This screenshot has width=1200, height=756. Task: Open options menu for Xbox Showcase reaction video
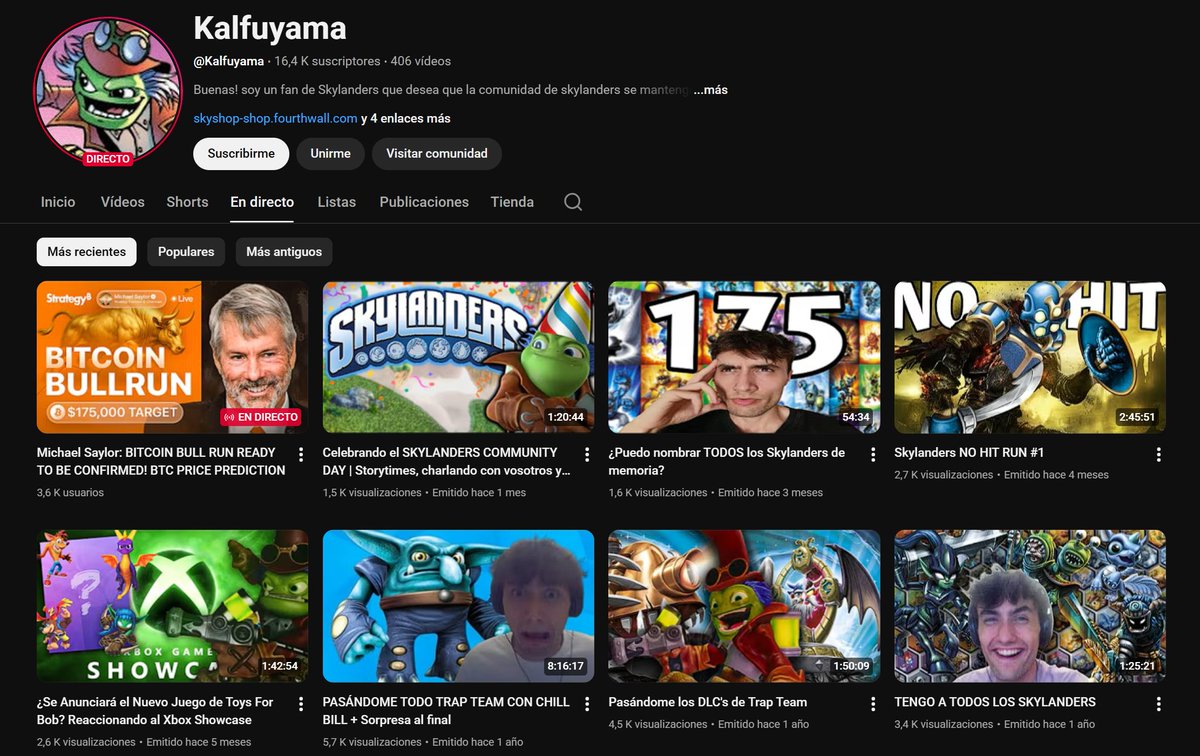point(301,704)
